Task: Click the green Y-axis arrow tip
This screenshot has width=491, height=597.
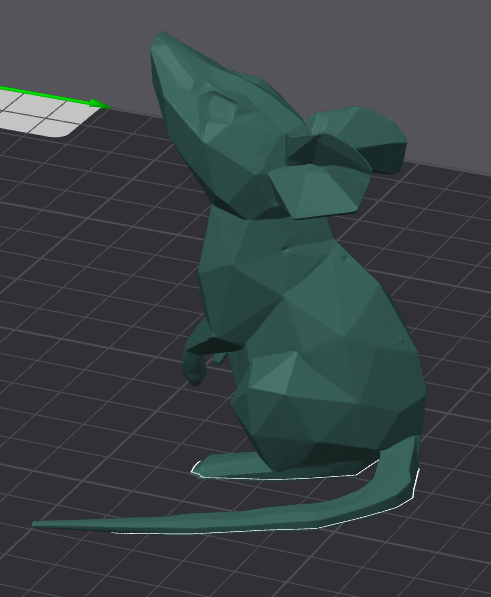Action: (x=101, y=104)
